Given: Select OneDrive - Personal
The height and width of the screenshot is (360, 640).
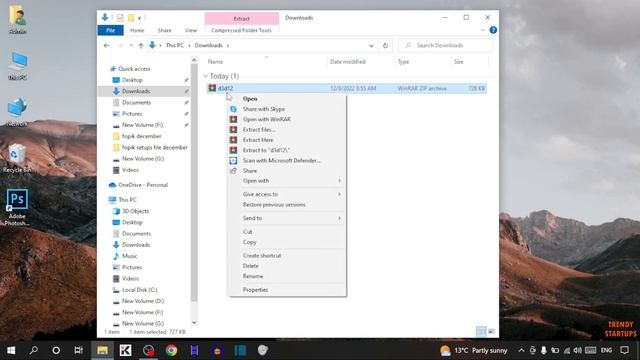Looking at the screenshot, I should pos(143,185).
